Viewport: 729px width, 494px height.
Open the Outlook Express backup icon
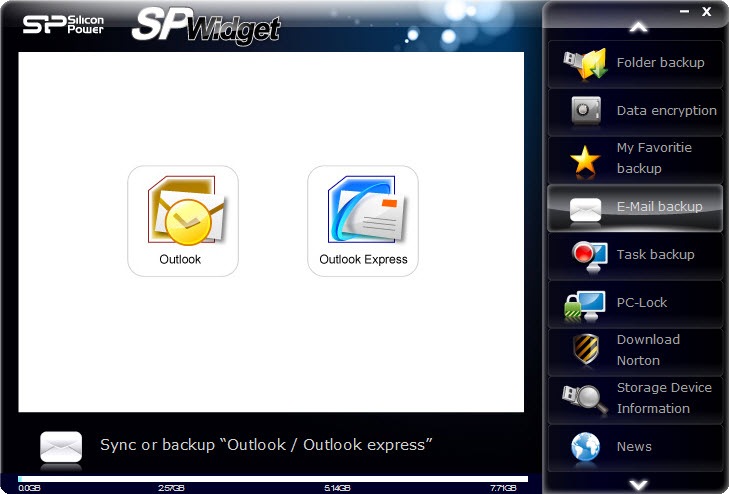363,221
